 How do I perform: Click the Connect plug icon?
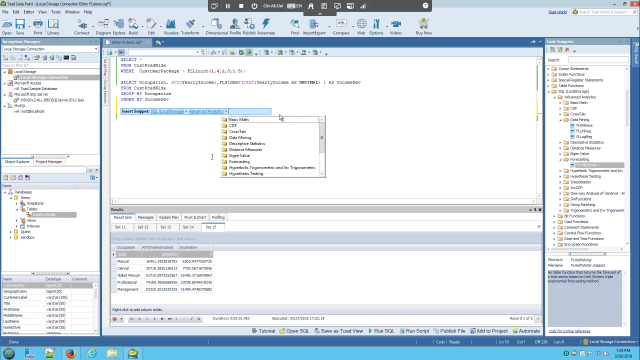pos(82,27)
